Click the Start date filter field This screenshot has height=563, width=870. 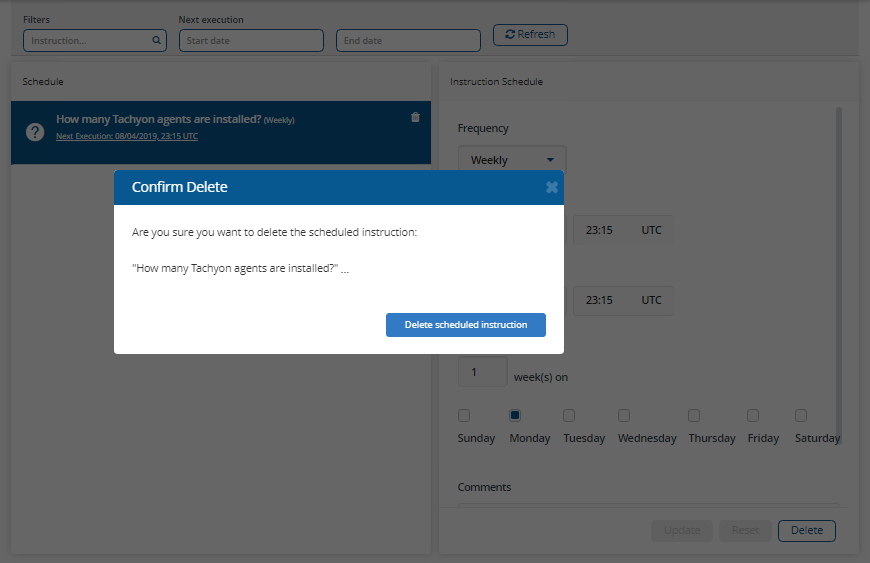click(x=251, y=41)
